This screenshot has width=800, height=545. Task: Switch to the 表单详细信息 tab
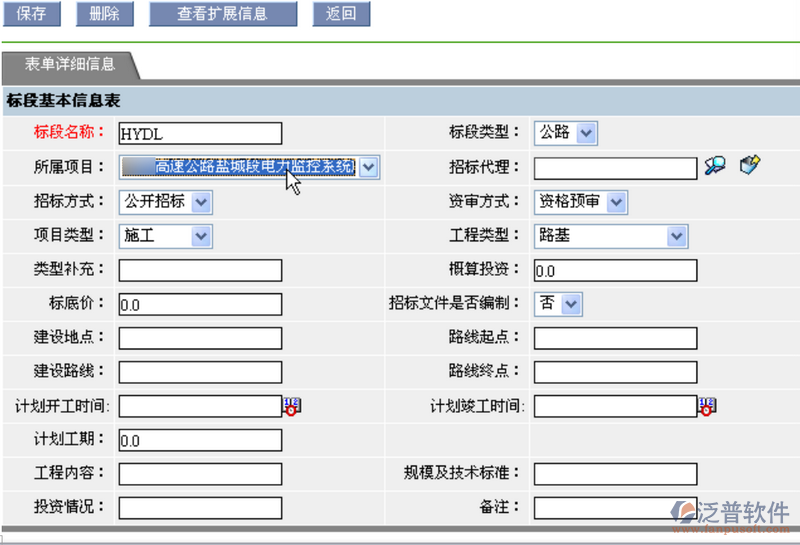[69, 64]
